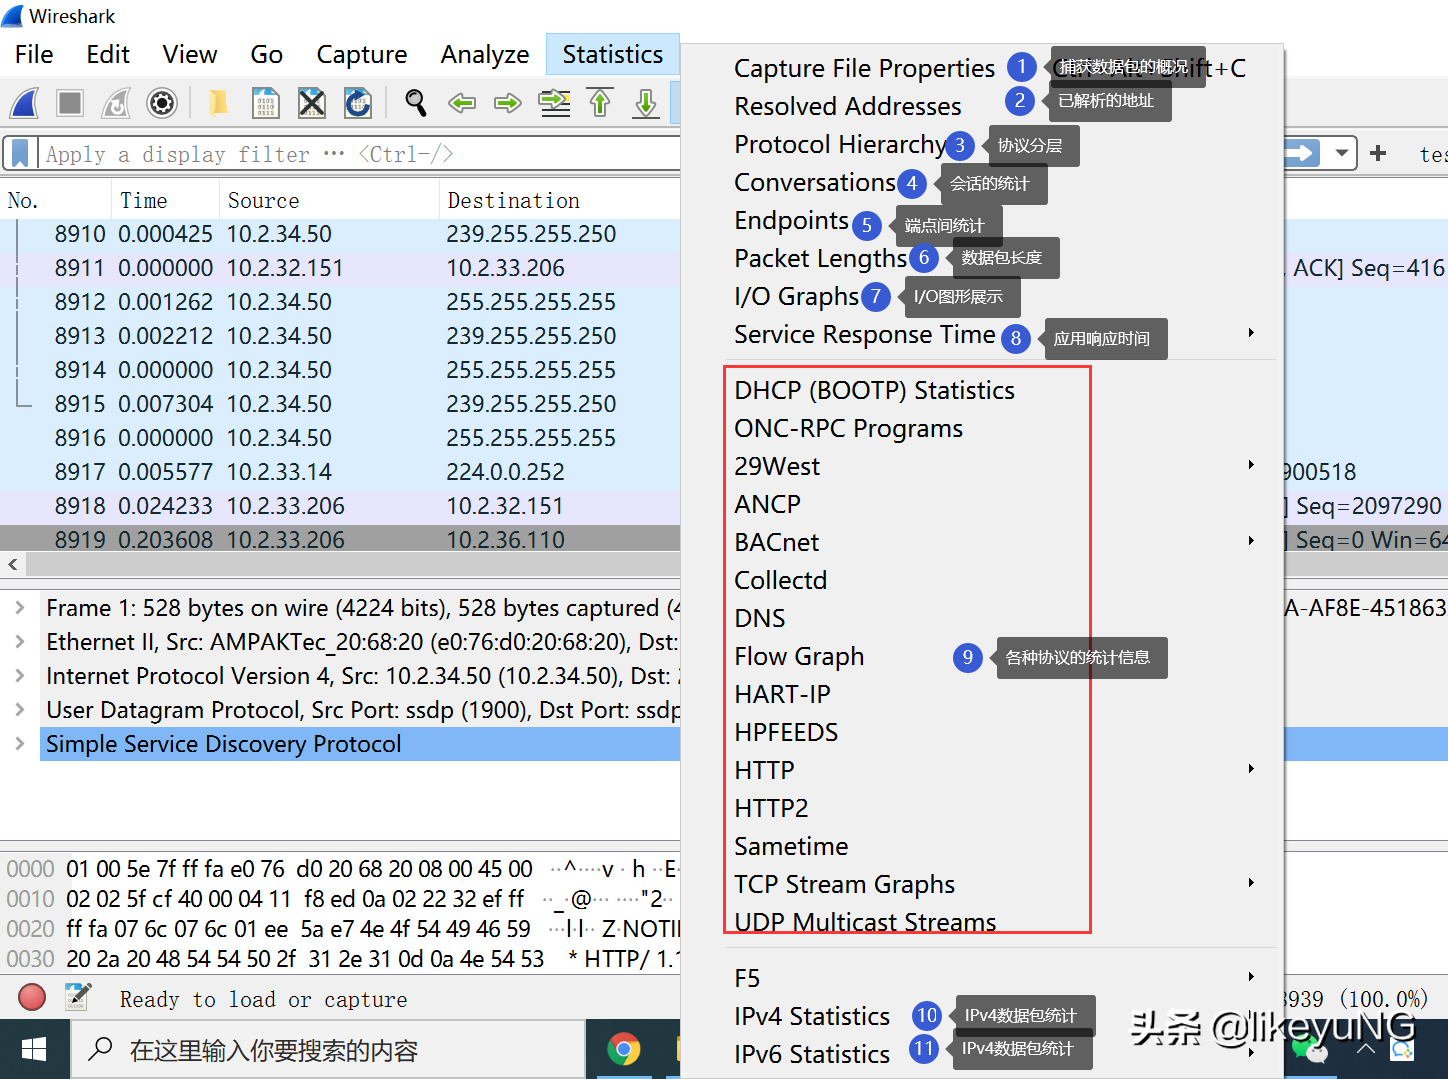
Task: Choose Capture File Properties
Action: (864, 68)
